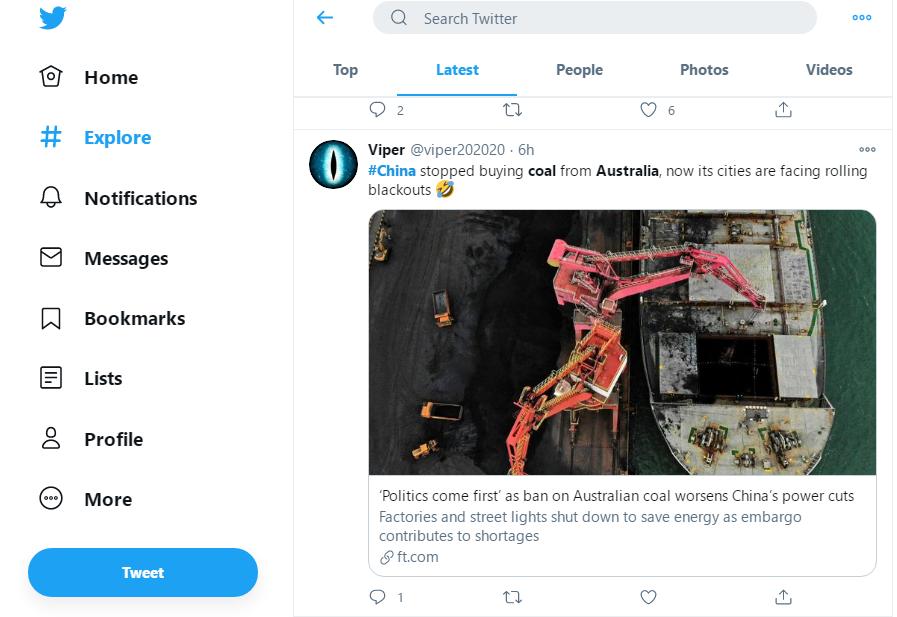
Task: Like the upper tweet with 6 likes
Action: pos(648,110)
